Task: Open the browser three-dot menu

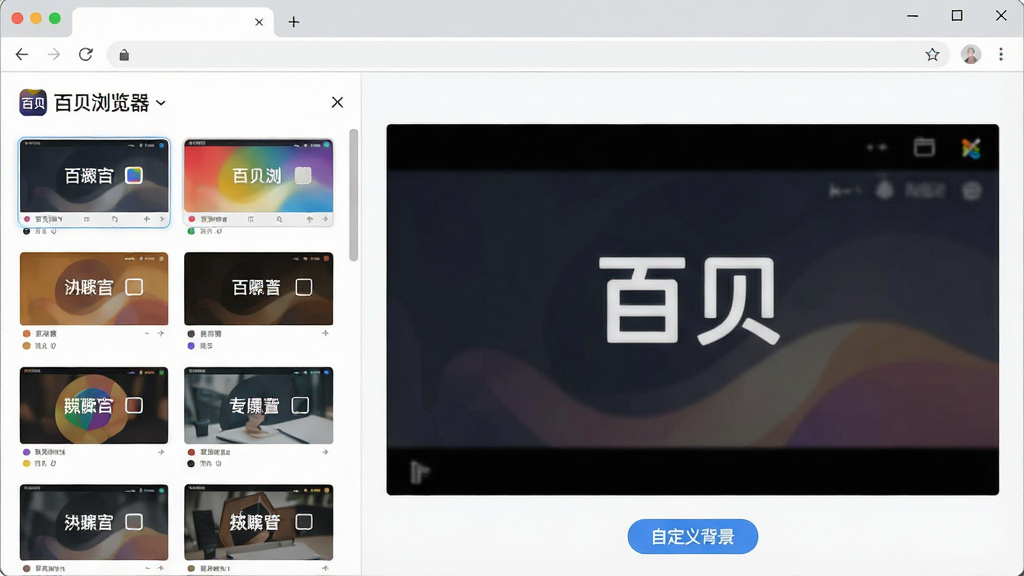Action: point(1000,54)
